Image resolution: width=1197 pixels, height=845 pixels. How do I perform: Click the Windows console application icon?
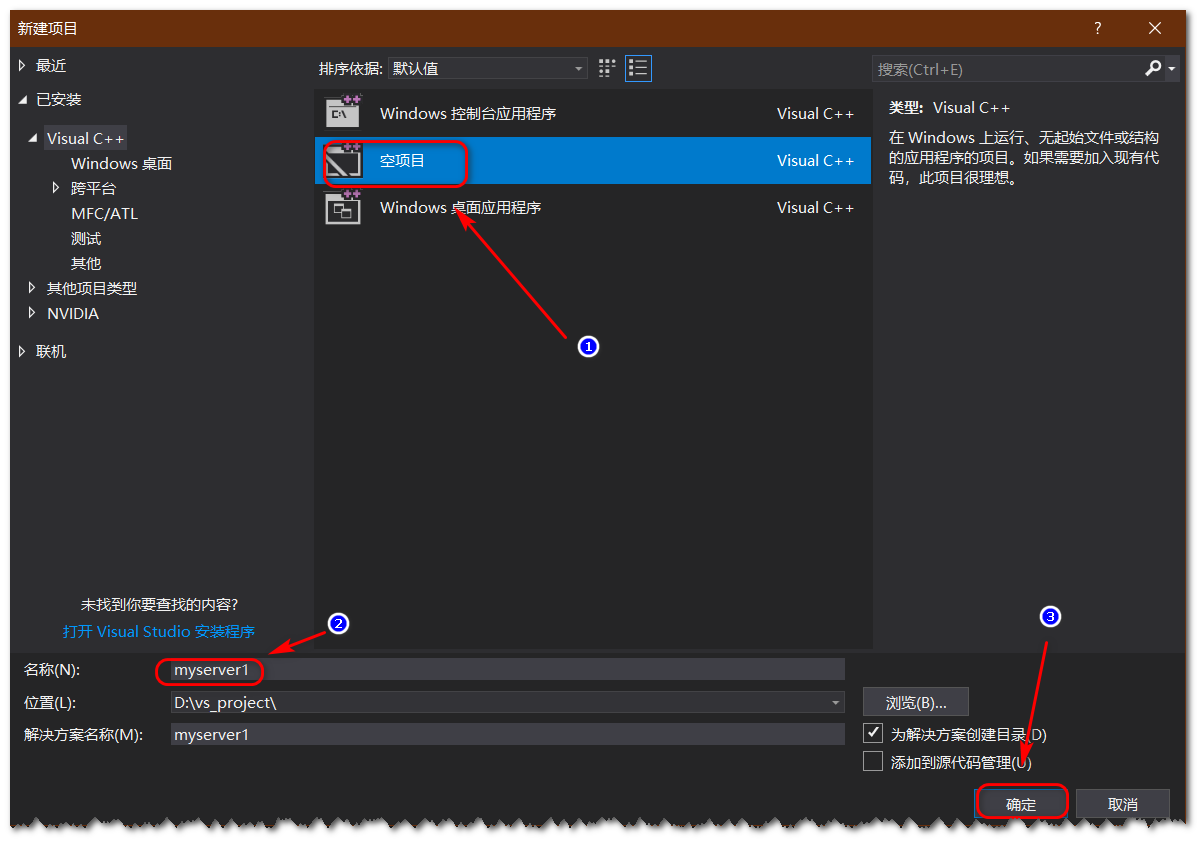pyautogui.click(x=344, y=112)
